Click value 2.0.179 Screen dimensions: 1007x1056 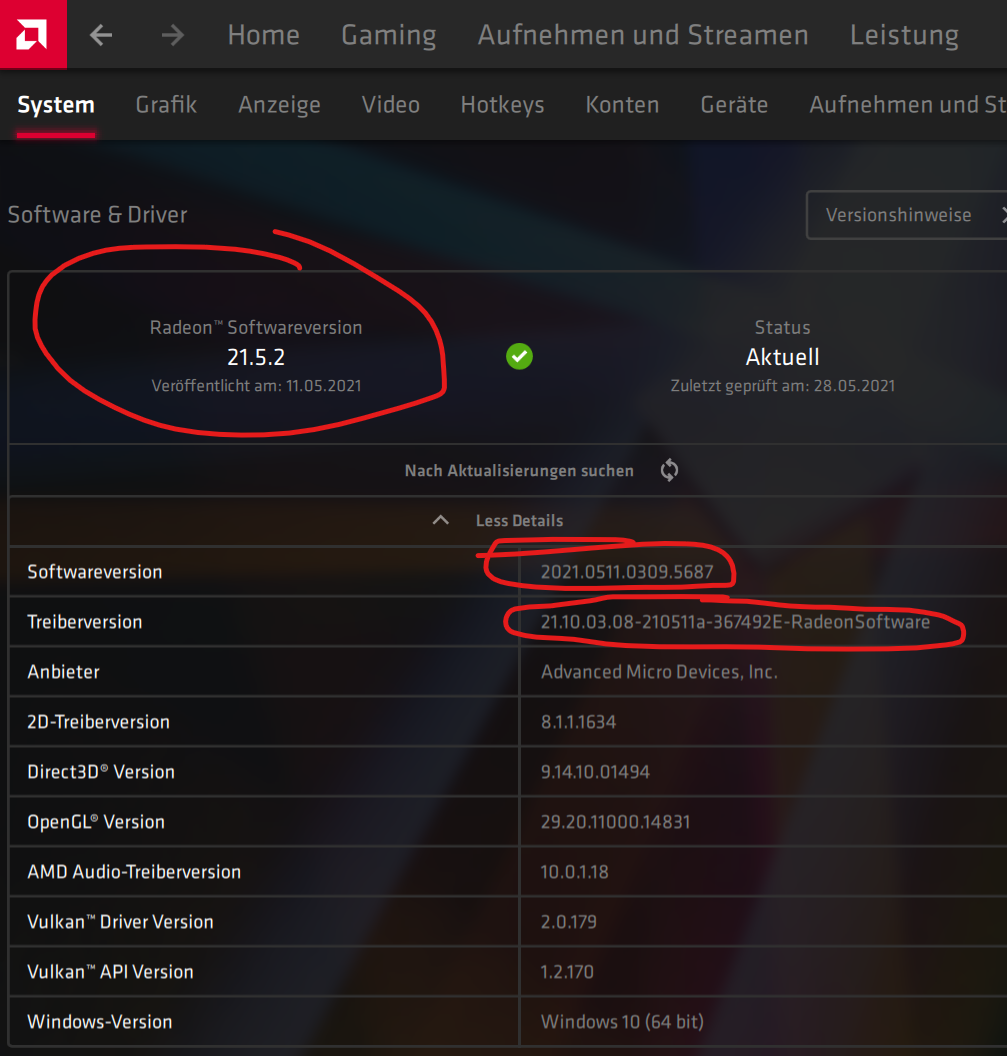pos(569,922)
